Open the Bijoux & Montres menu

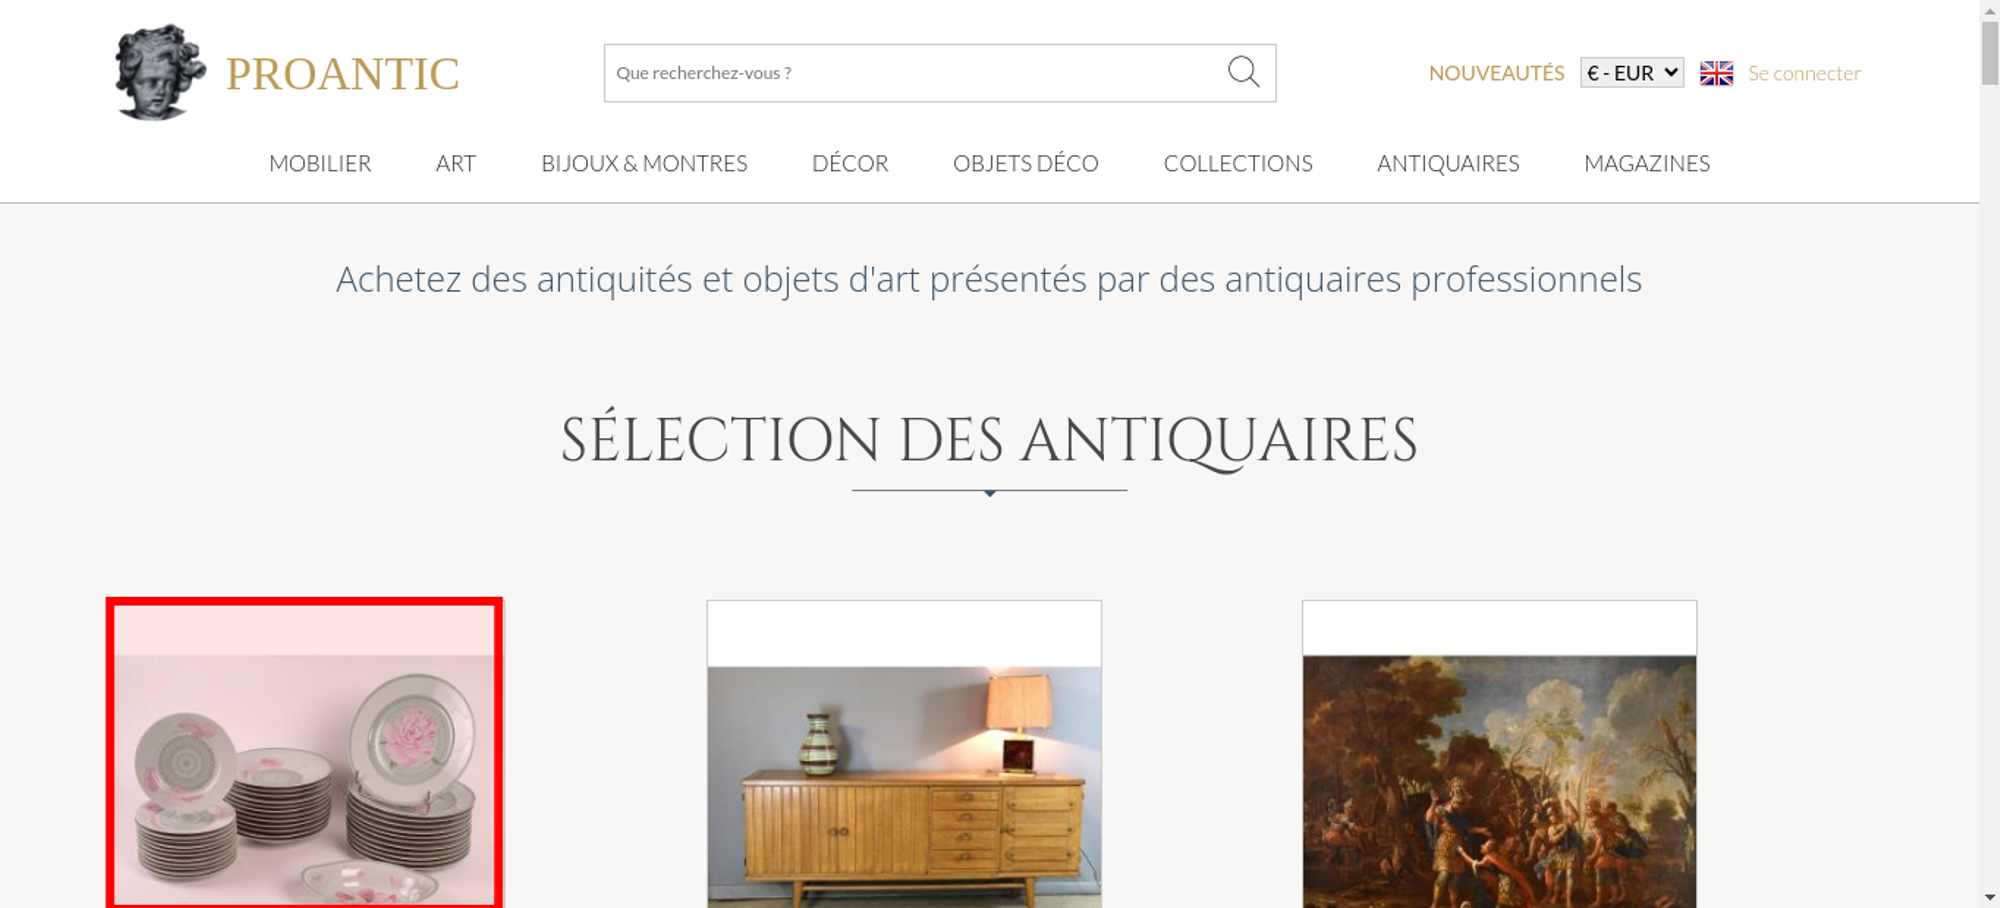click(644, 163)
